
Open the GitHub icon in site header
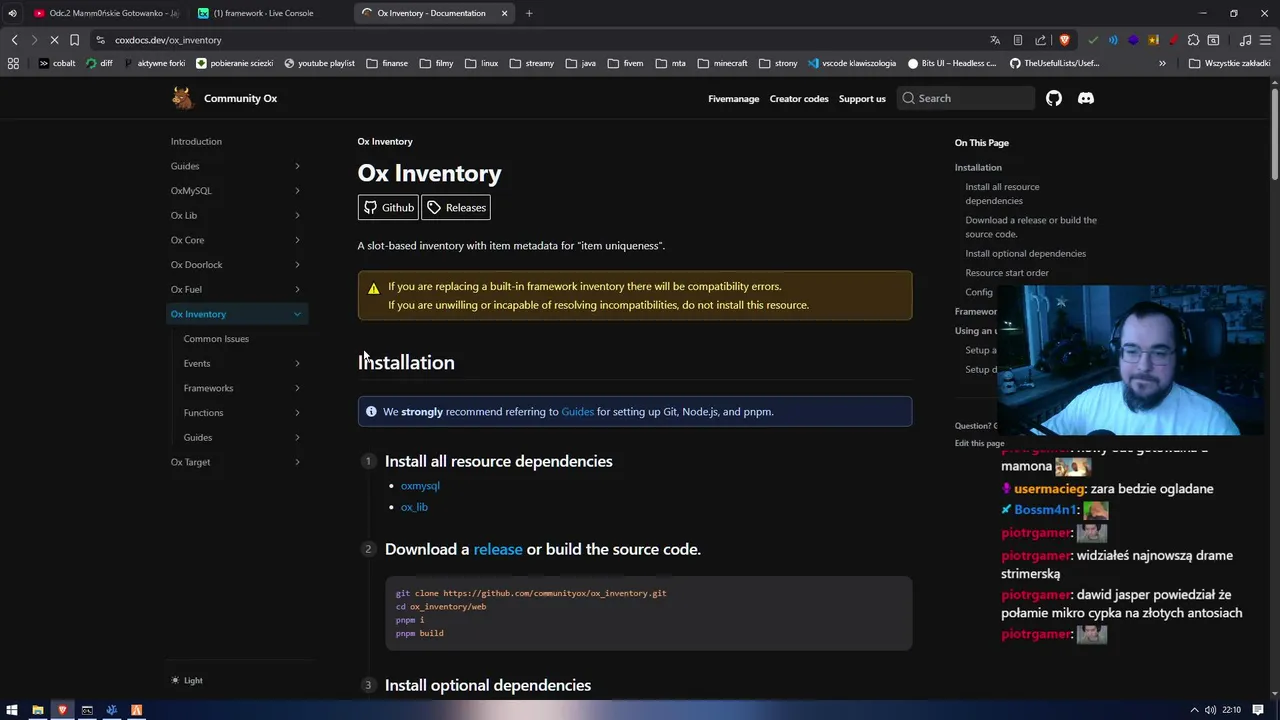point(1054,98)
